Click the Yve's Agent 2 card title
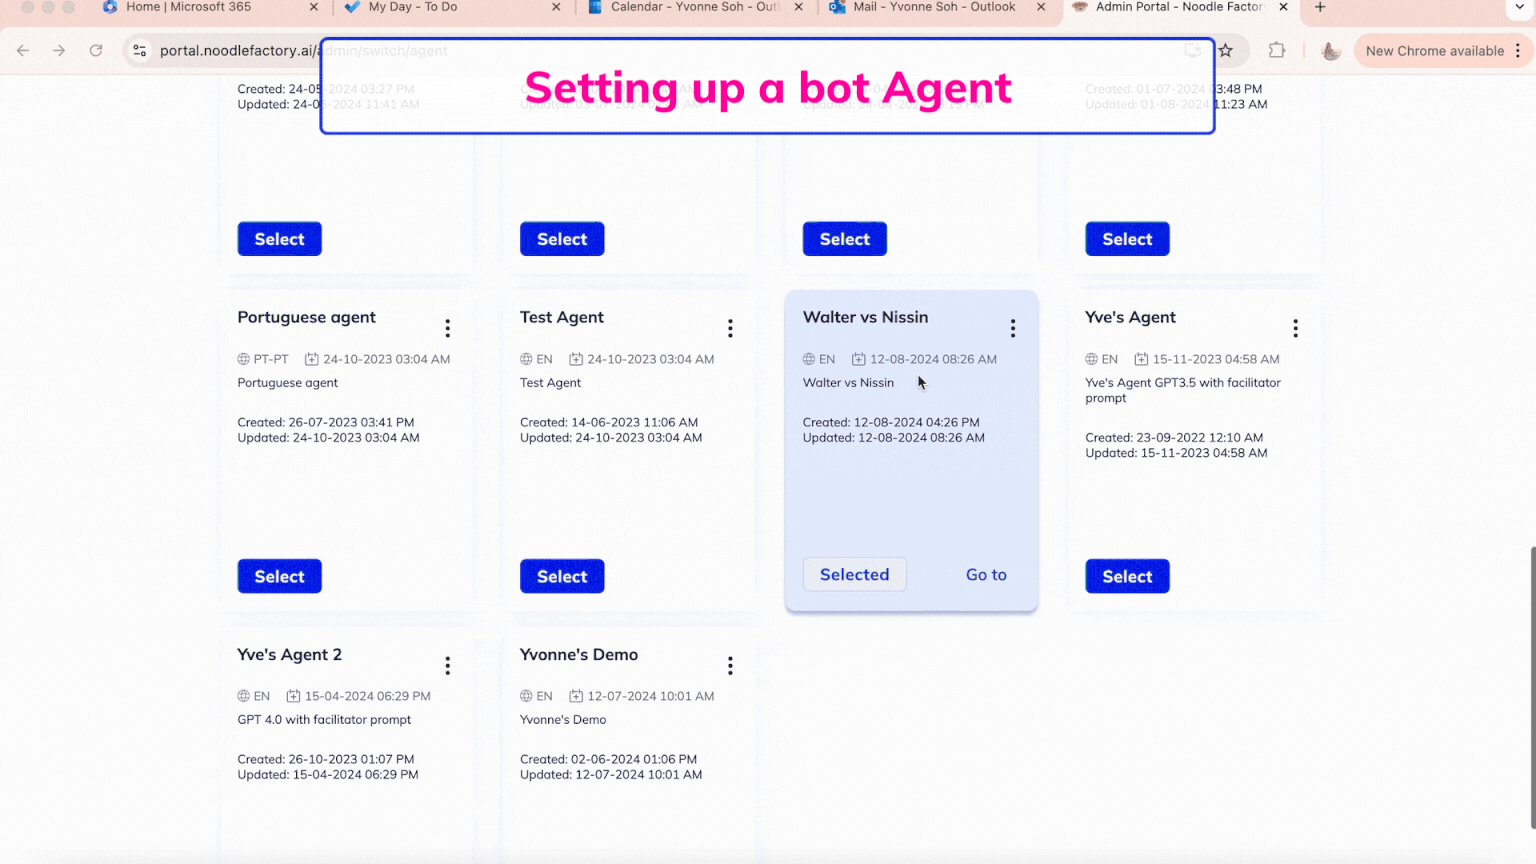 289,655
